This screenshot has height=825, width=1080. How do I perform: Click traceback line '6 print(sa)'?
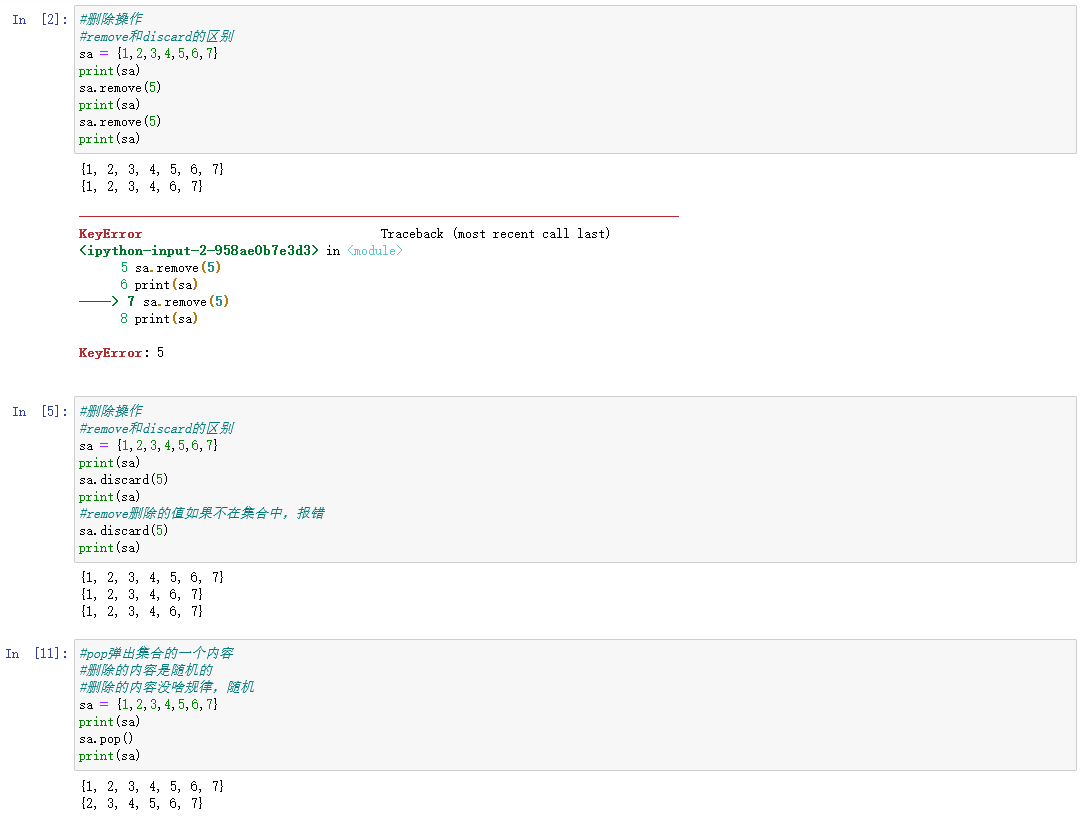pos(159,284)
